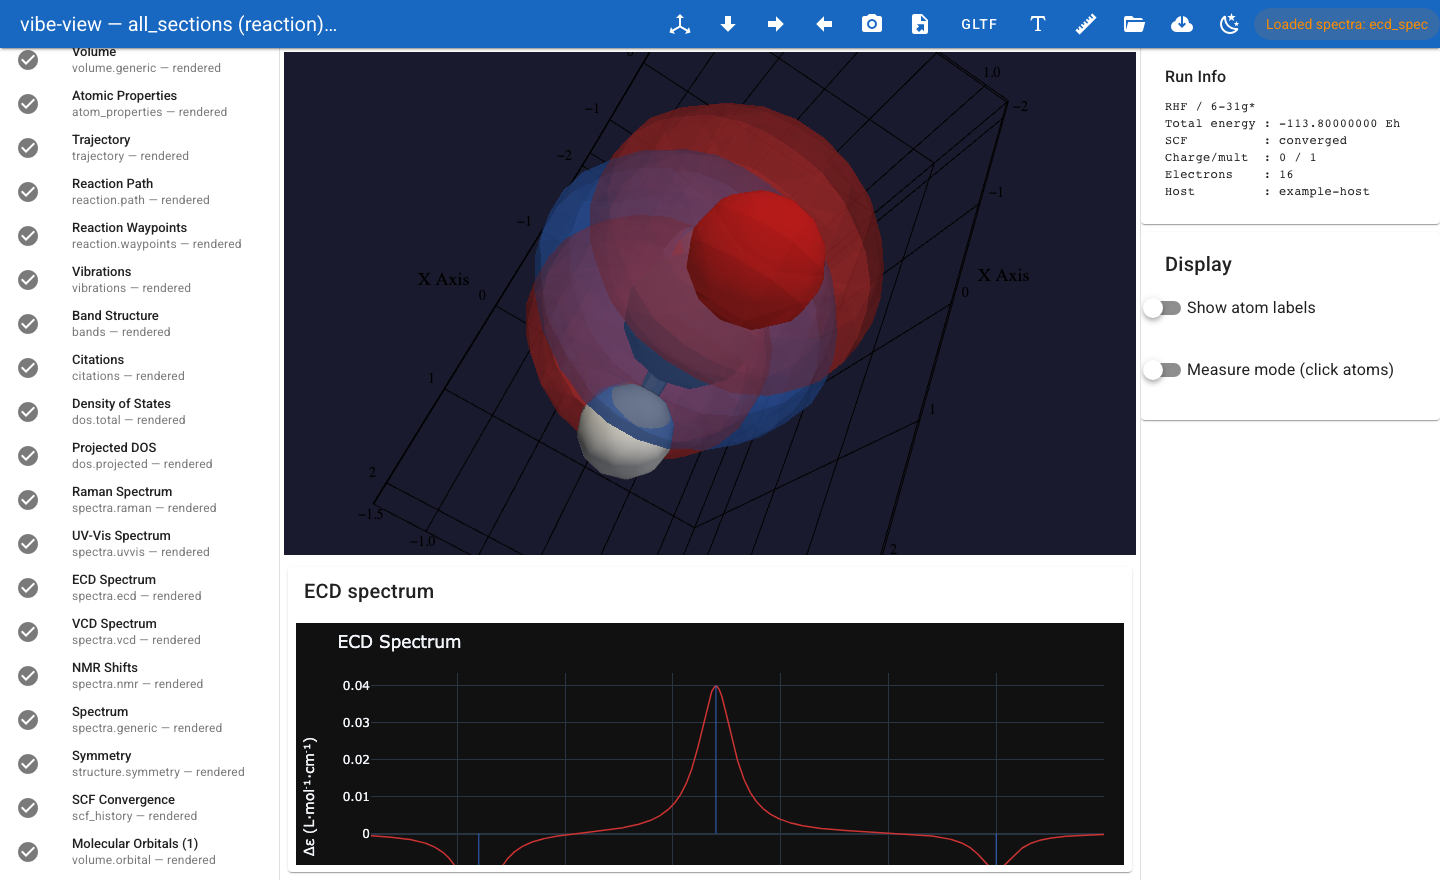Enable Measure mode (click atoms) switch
Image resolution: width=1440 pixels, height=880 pixels.
tap(1163, 370)
